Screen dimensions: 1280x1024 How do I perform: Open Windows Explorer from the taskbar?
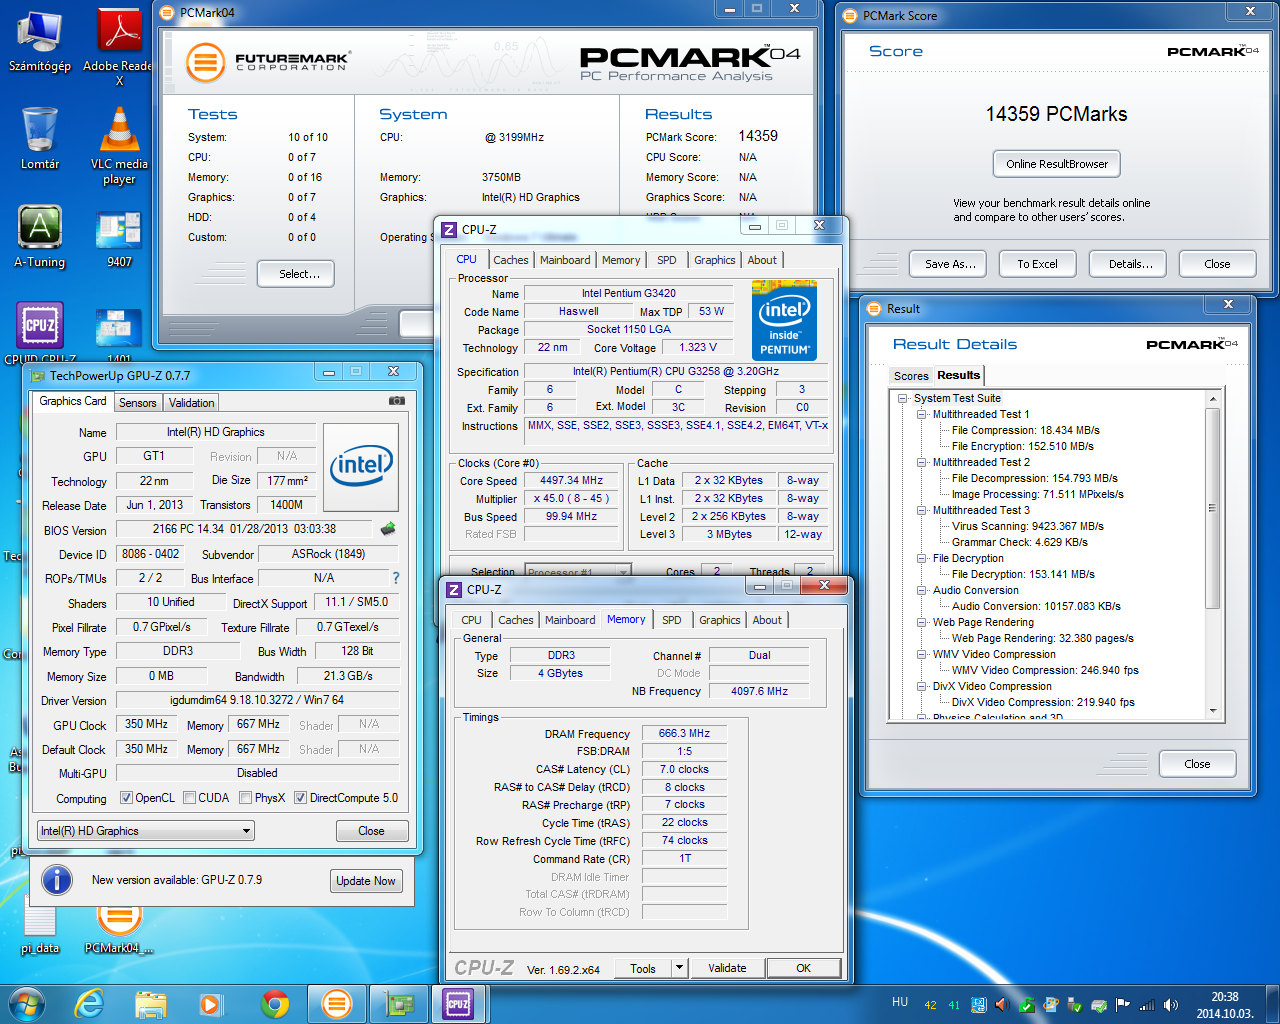pyautogui.click(x=151, y=1003)
